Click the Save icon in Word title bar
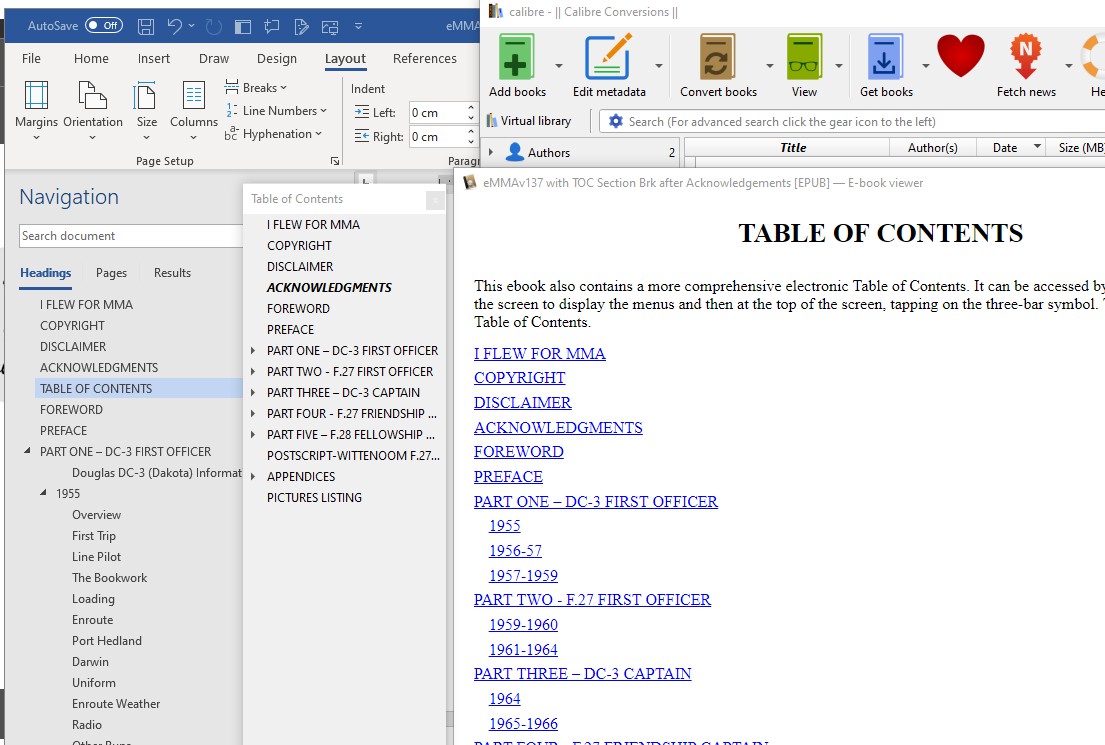 (146, 26)
